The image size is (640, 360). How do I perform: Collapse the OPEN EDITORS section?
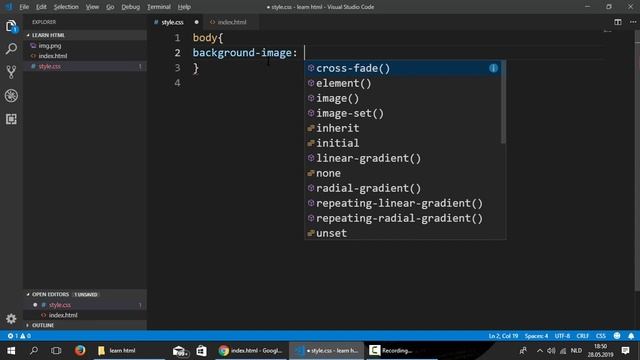[x=85, y=294]
